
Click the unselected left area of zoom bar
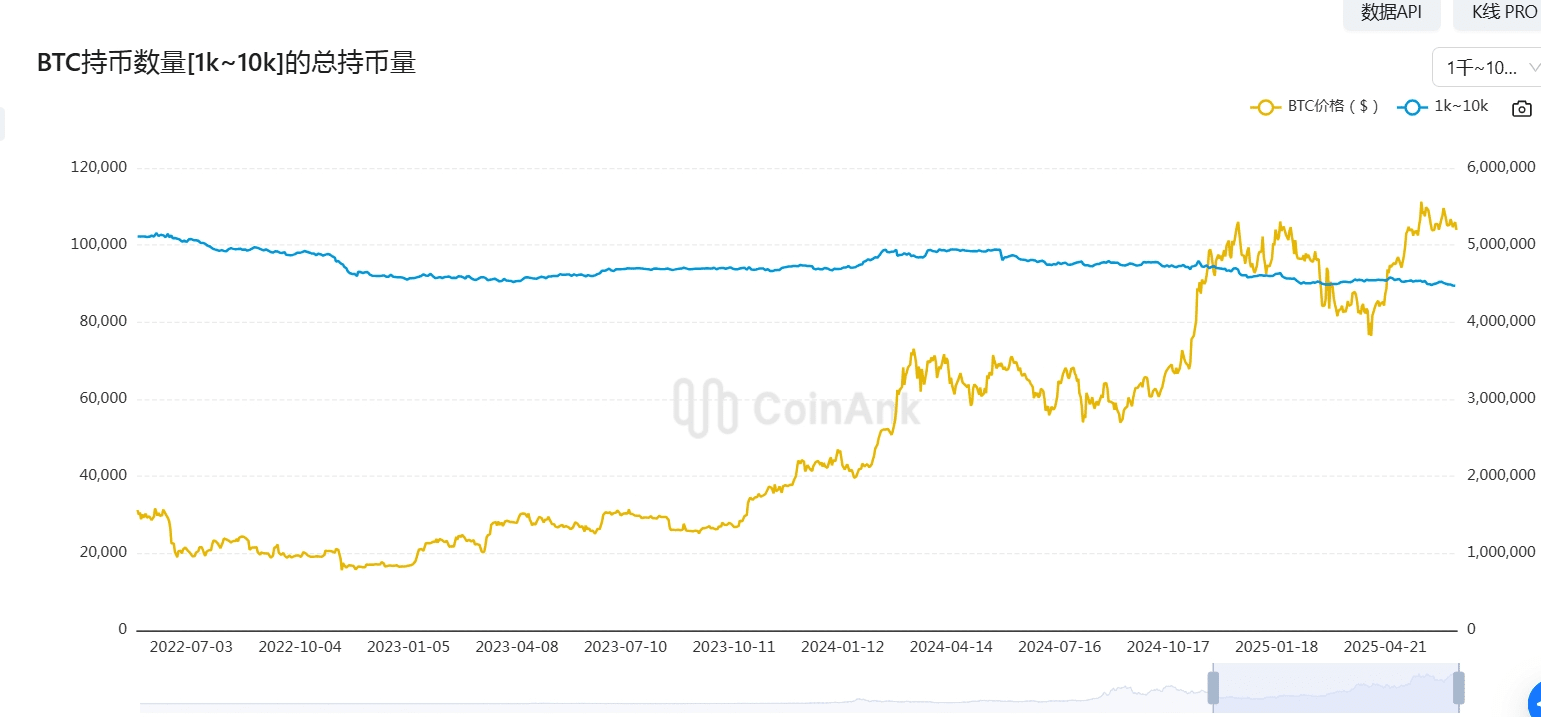670,690
